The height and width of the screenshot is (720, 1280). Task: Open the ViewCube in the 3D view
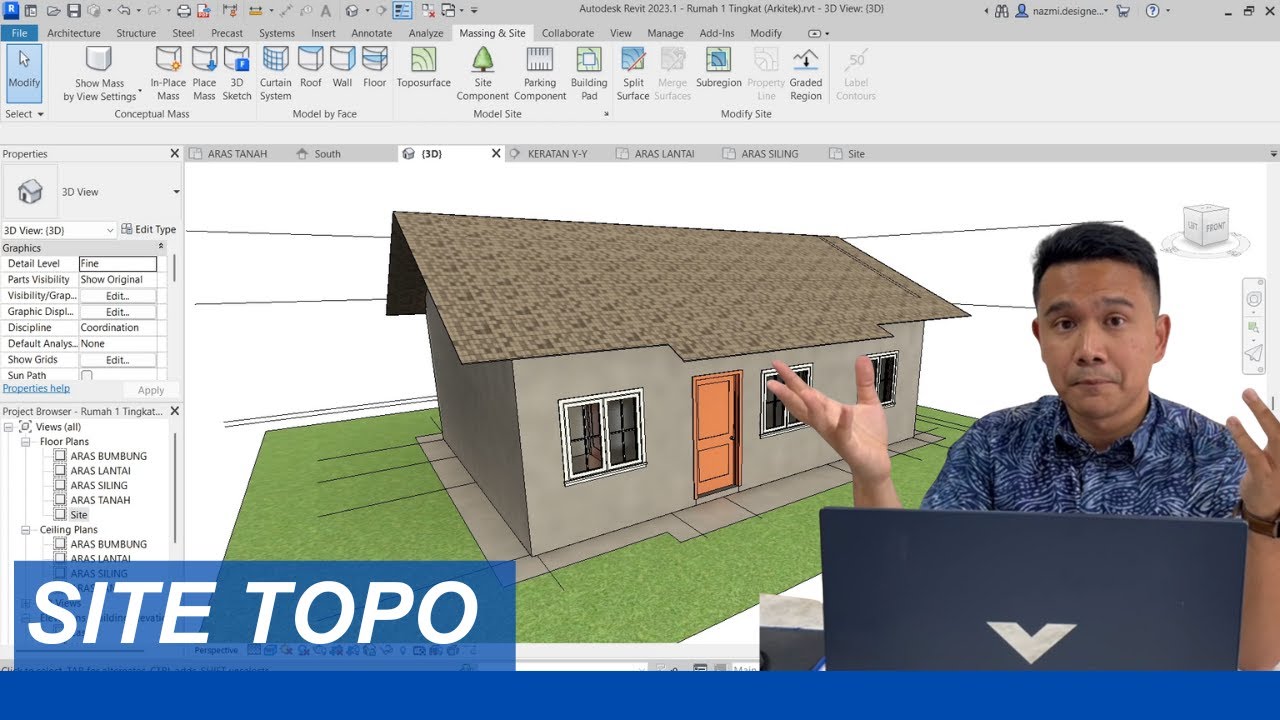coord(1205,225)
